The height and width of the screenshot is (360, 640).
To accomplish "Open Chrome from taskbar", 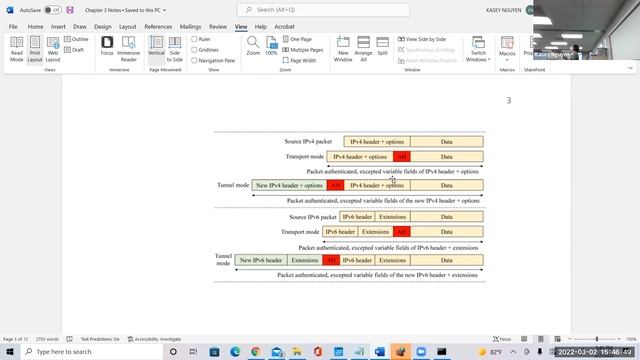I will 256,351.
